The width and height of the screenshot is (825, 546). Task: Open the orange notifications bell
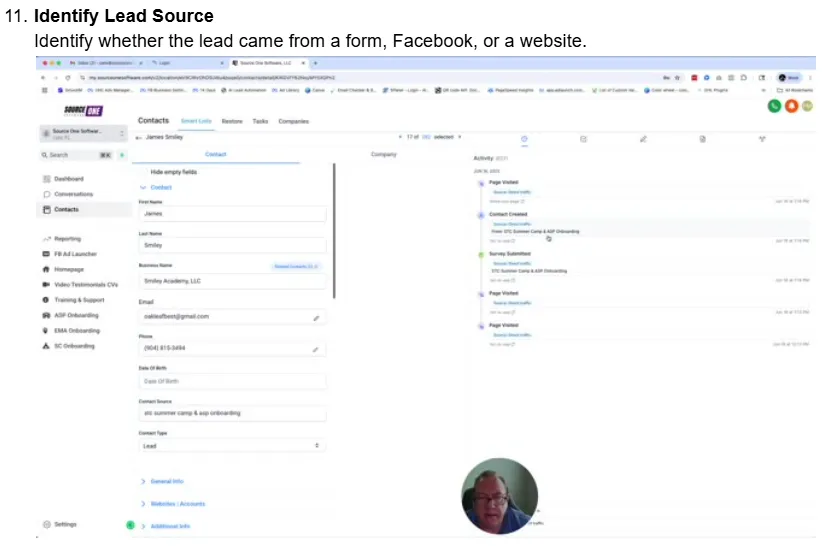pyautogui.click(x=791, y=105)
